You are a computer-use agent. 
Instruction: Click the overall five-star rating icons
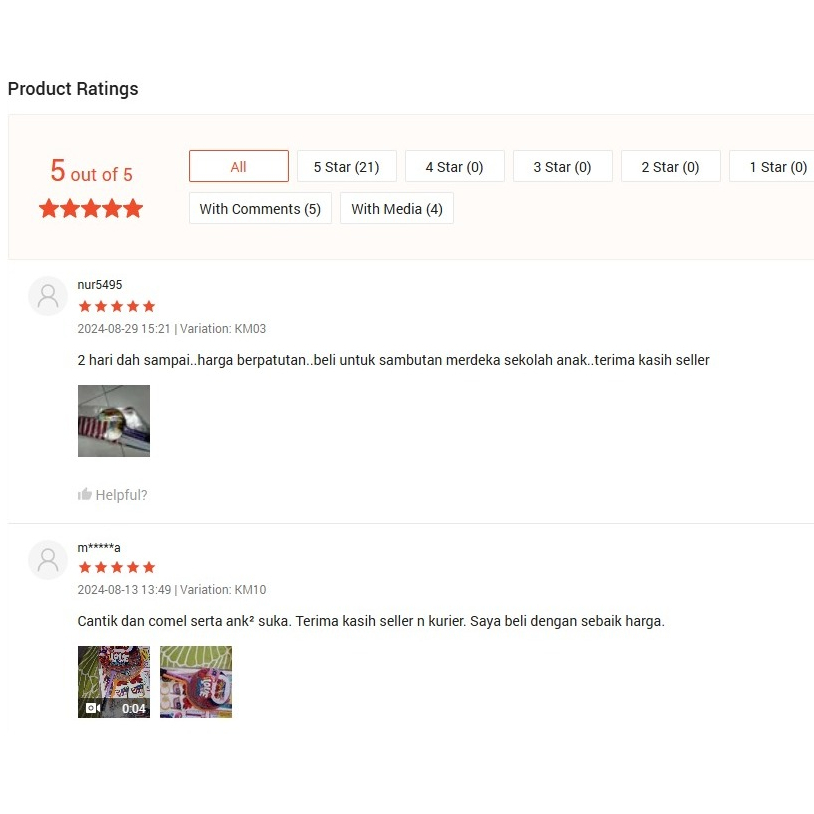coord(91,209)
